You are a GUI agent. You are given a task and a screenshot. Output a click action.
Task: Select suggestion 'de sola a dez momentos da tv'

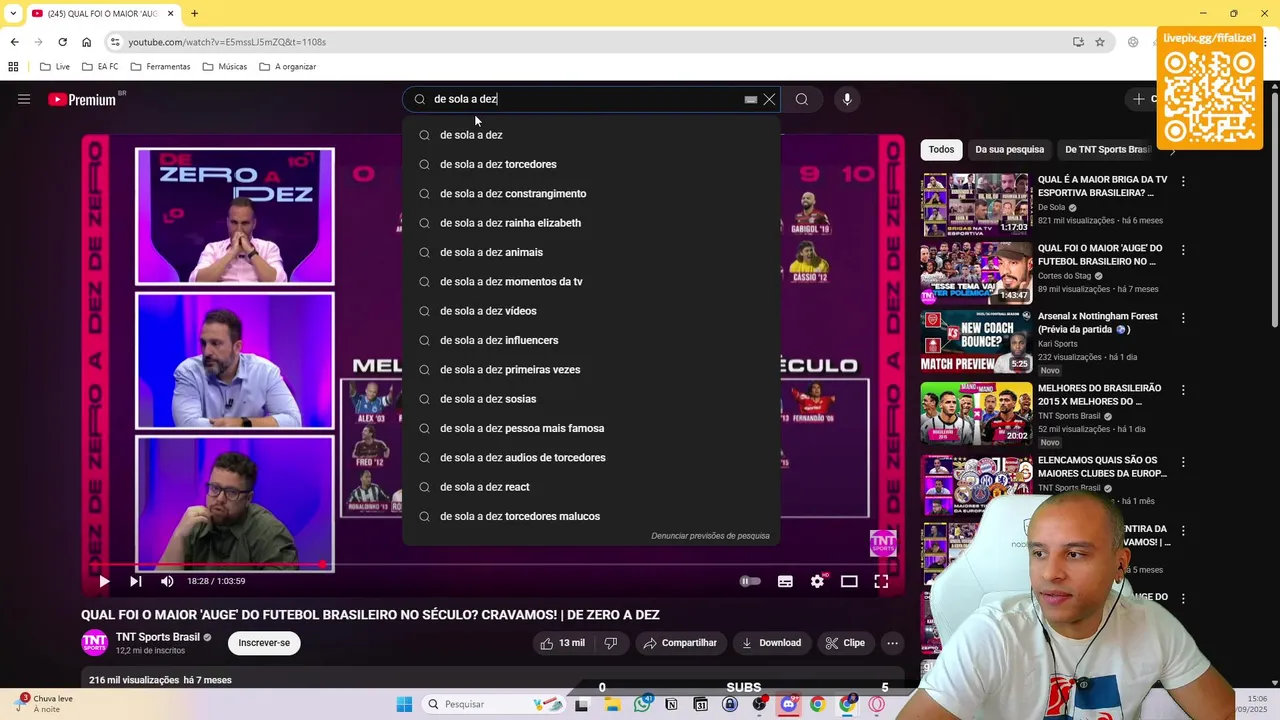point(591,282)
